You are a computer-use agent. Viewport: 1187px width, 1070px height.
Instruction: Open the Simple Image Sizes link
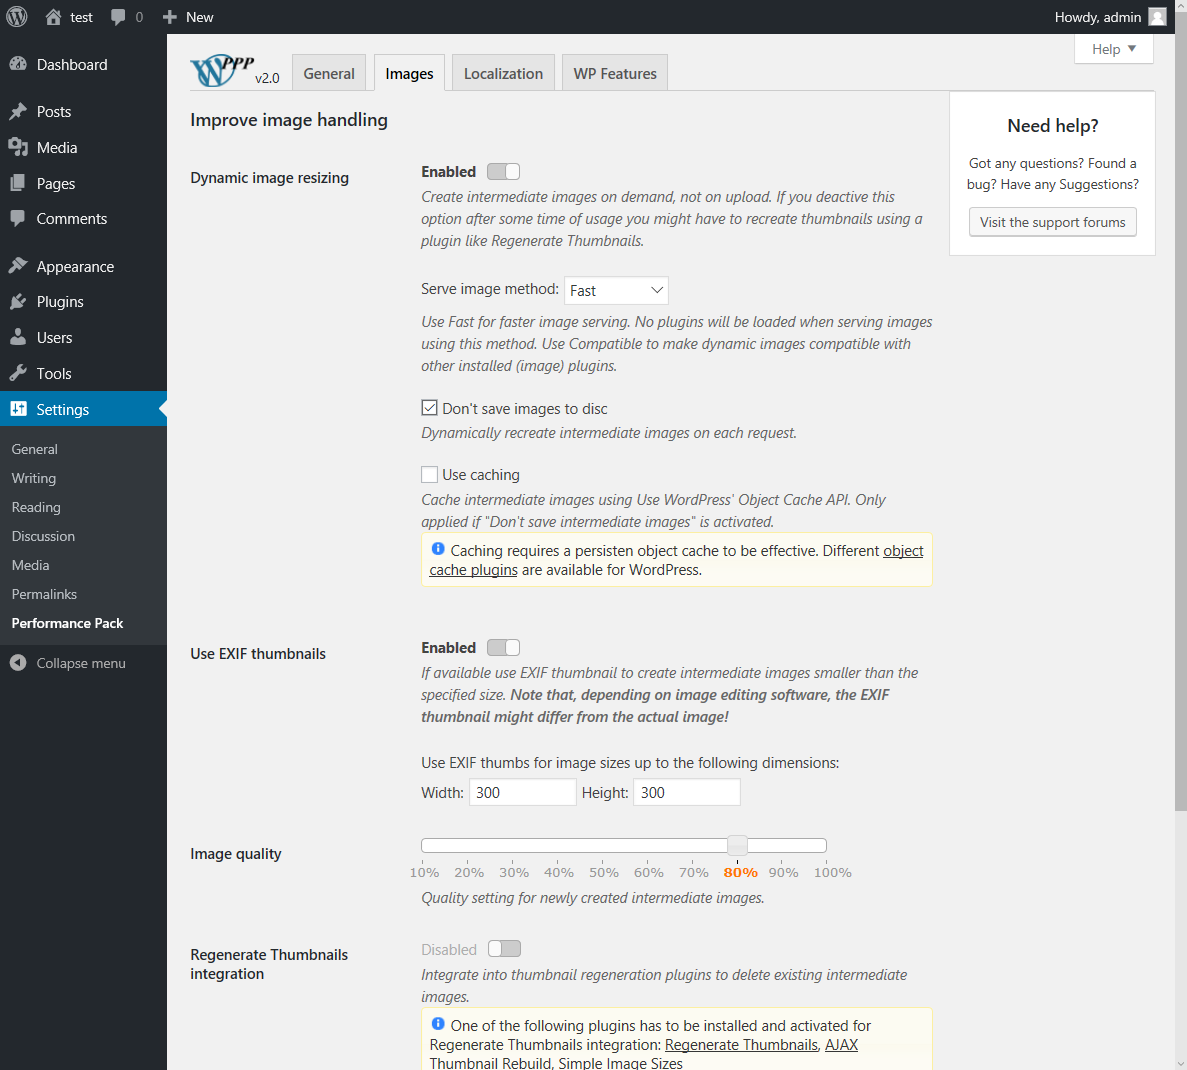coord(620,1063)
